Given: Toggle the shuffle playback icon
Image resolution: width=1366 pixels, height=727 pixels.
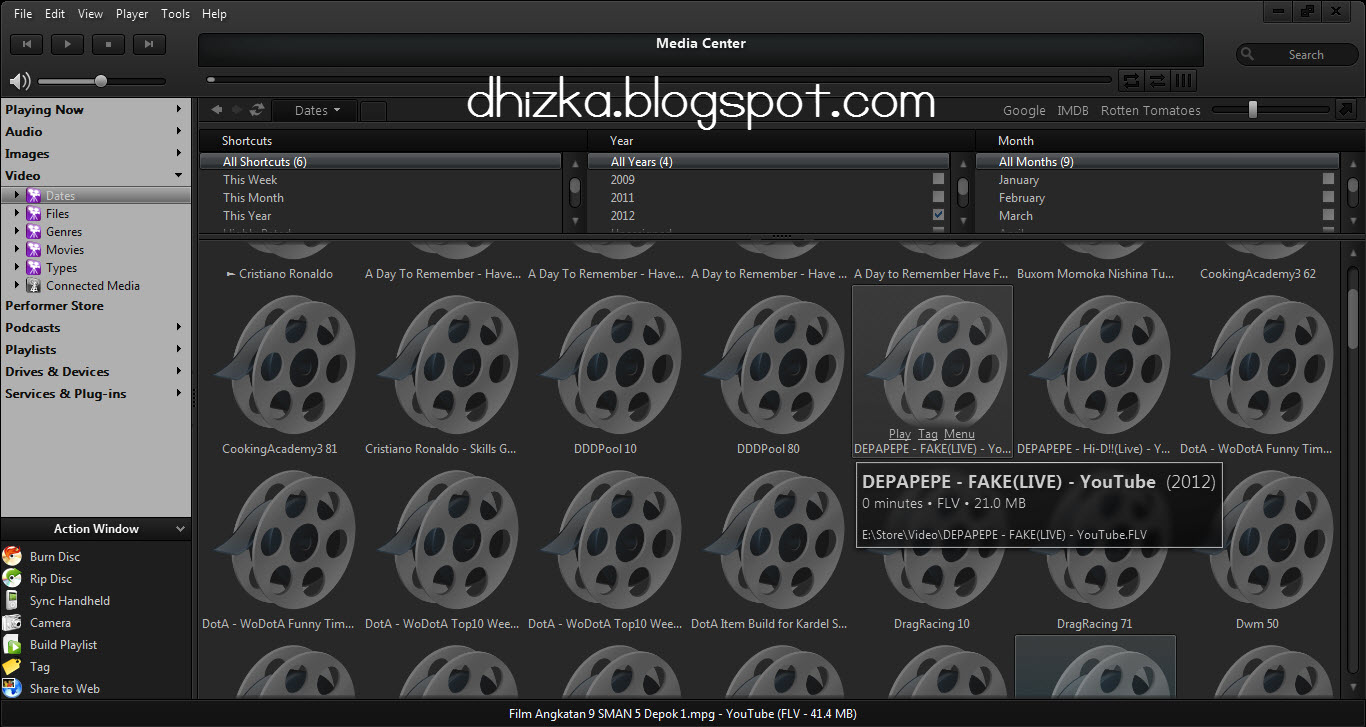Looking at the screenshot, I should click(x=1157, y=80).
